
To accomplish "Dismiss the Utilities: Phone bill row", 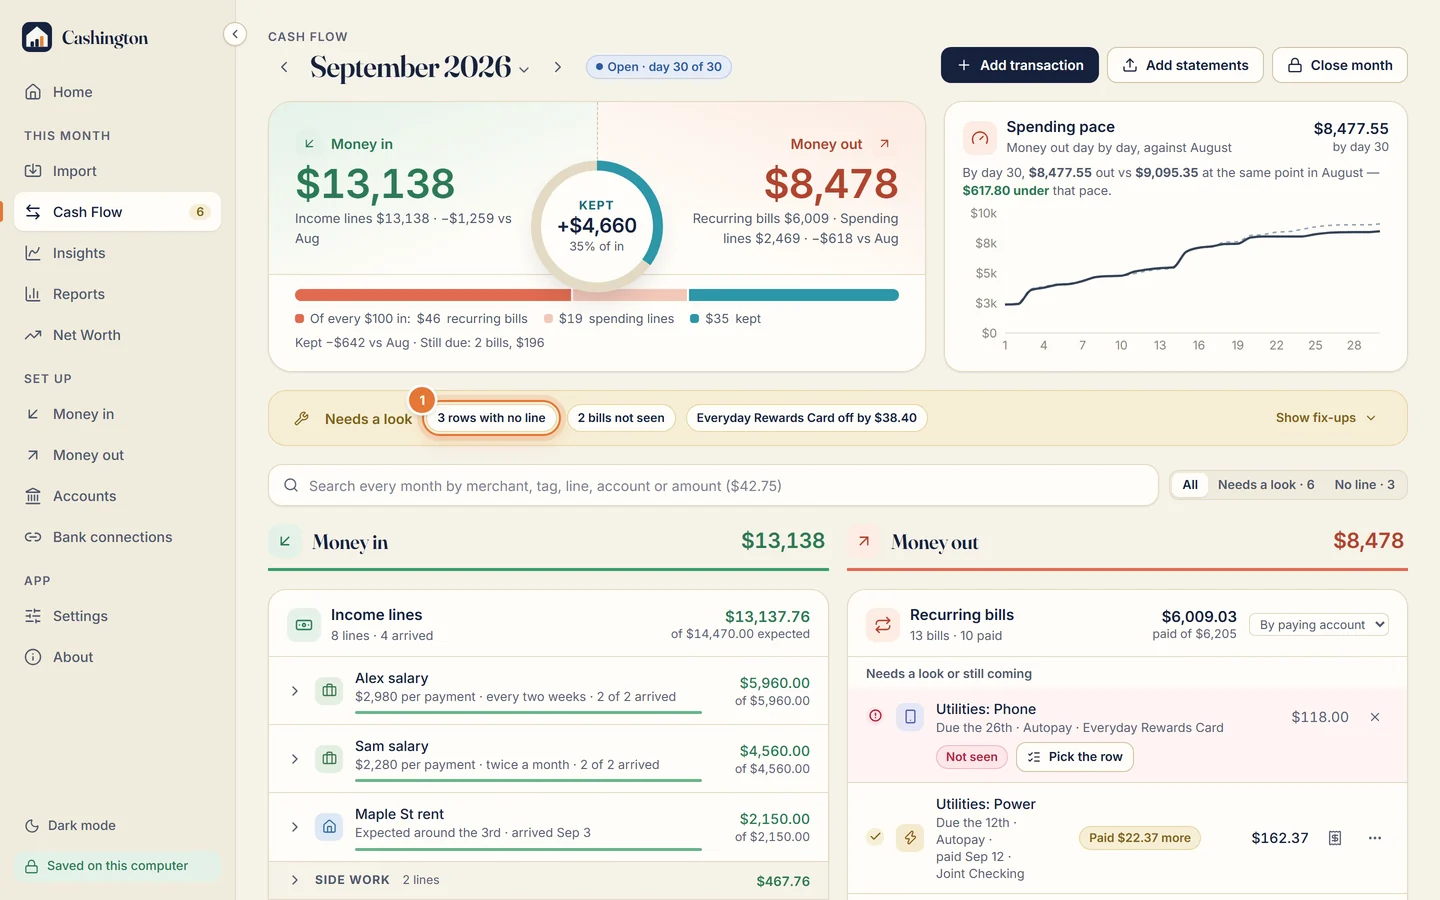I will tap(1375, 717).
